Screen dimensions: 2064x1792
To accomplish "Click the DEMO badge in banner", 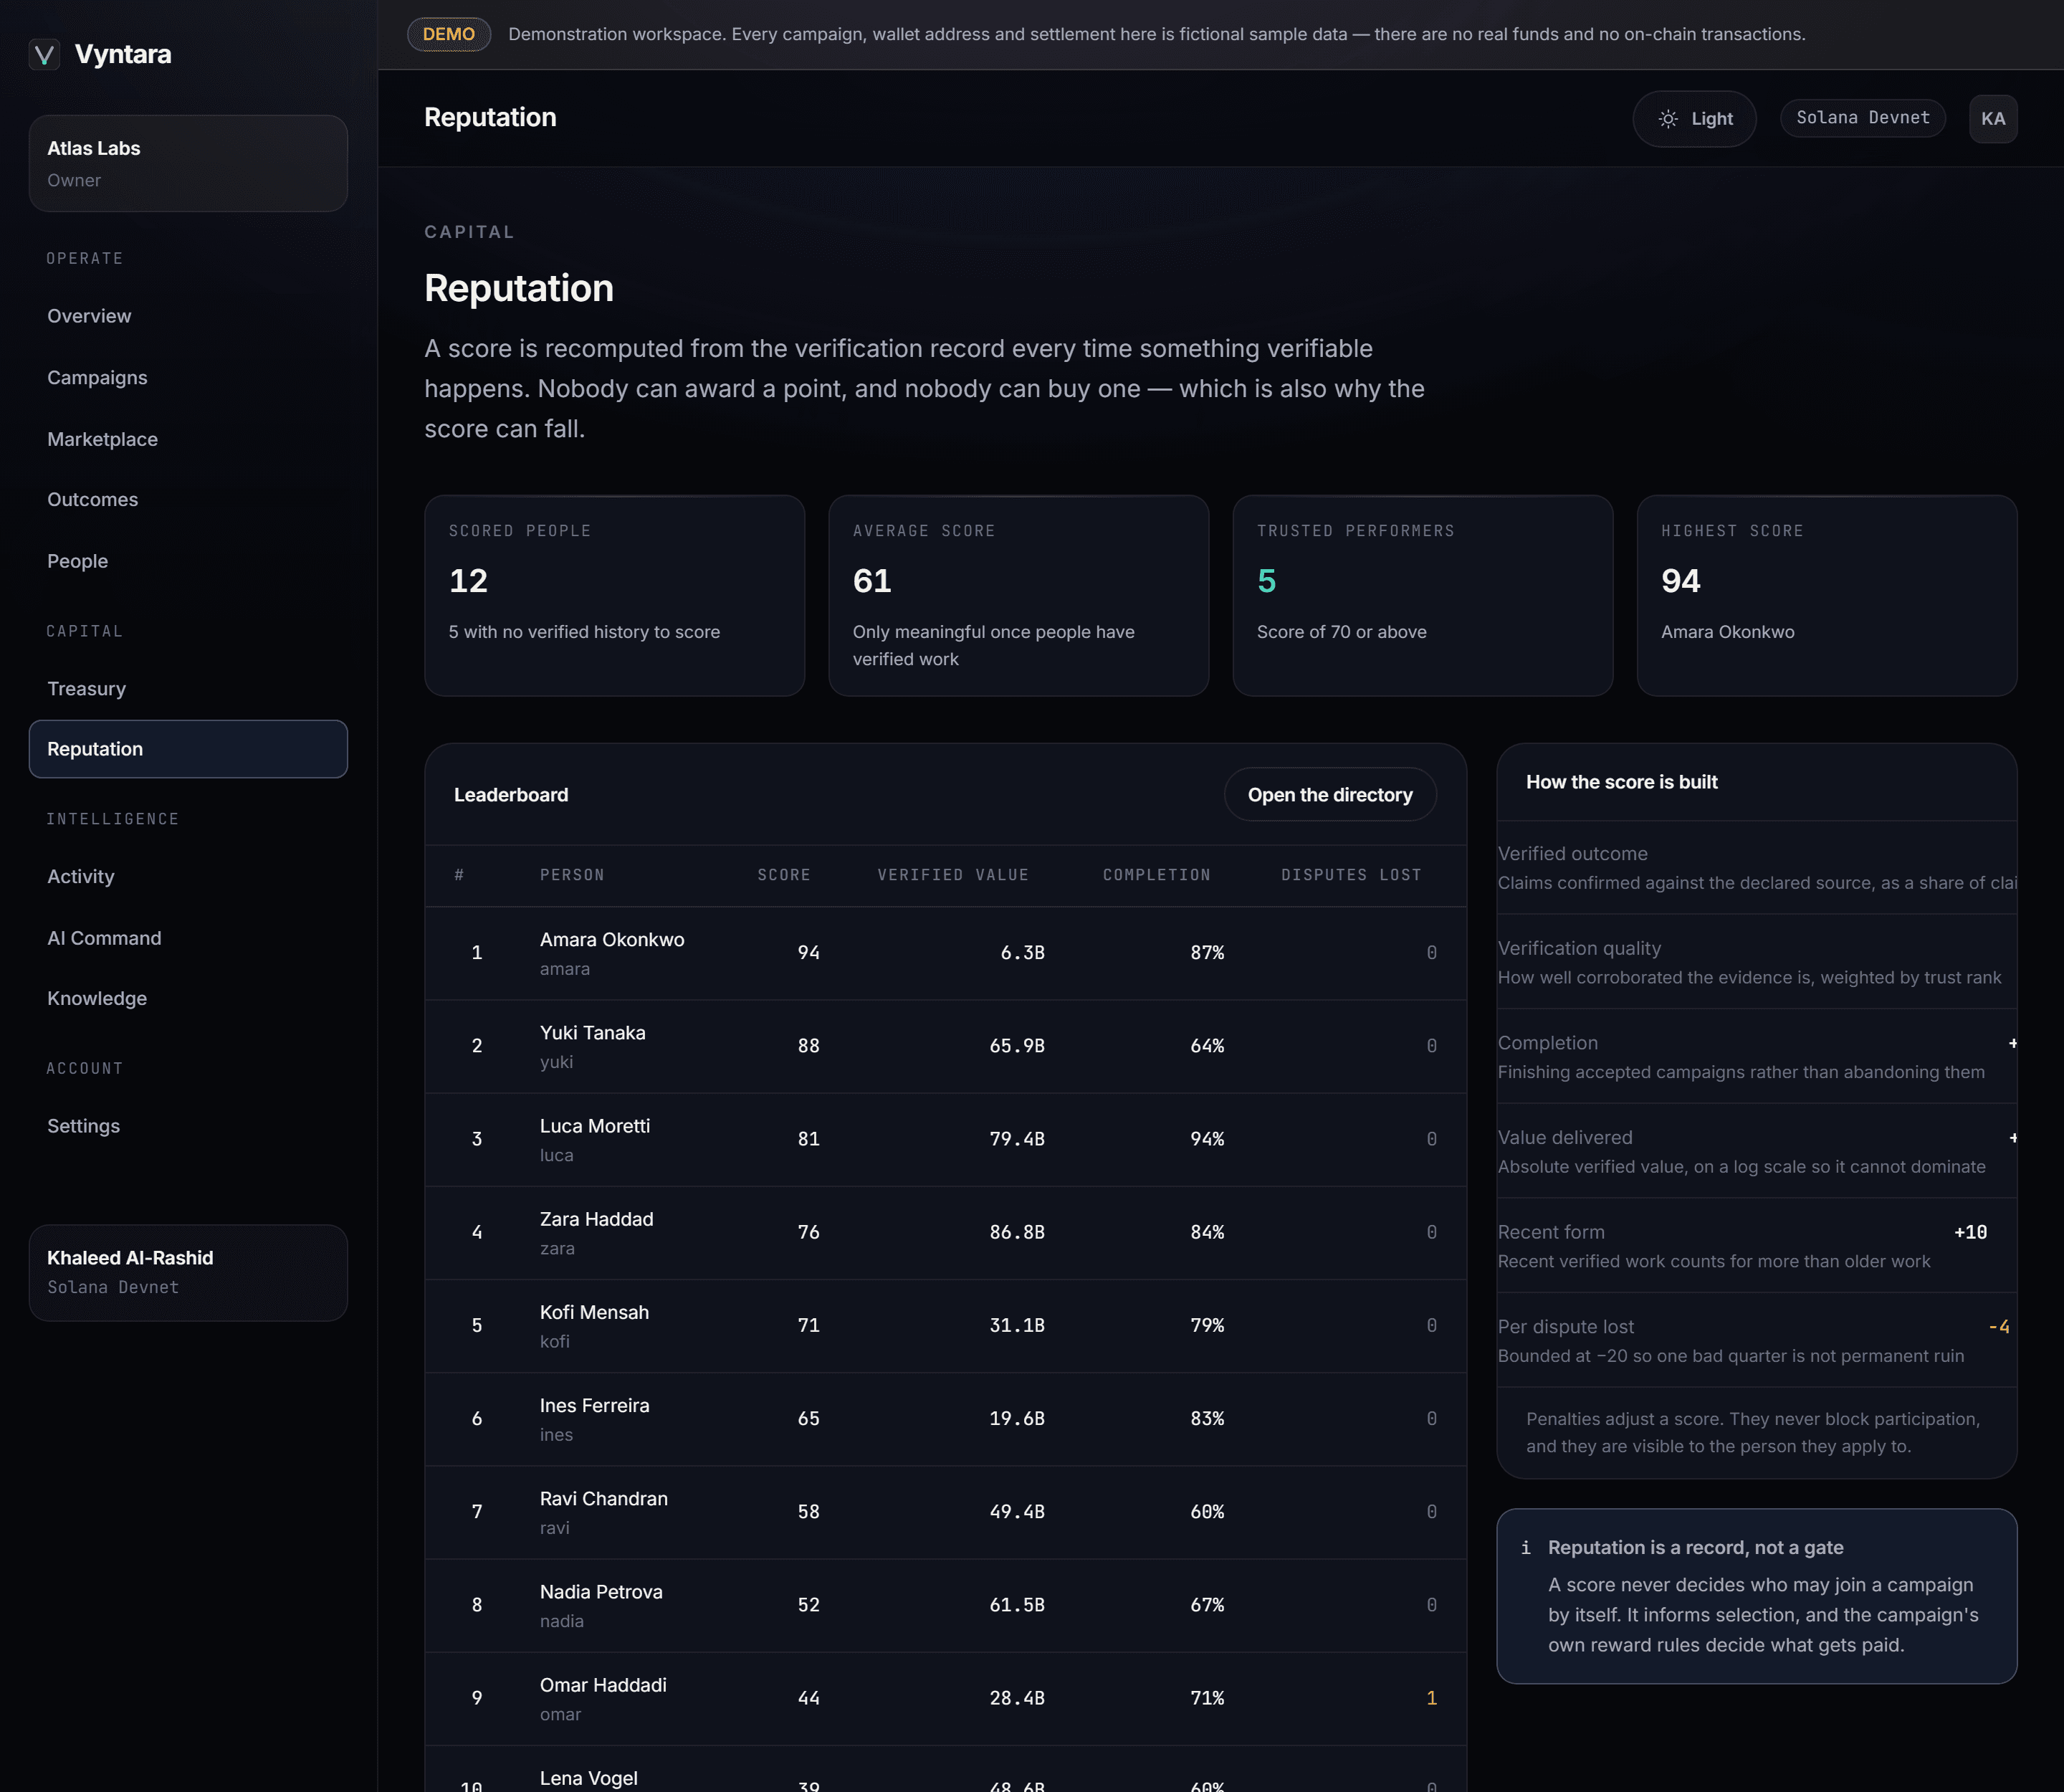I will click(x=449, y=34).
